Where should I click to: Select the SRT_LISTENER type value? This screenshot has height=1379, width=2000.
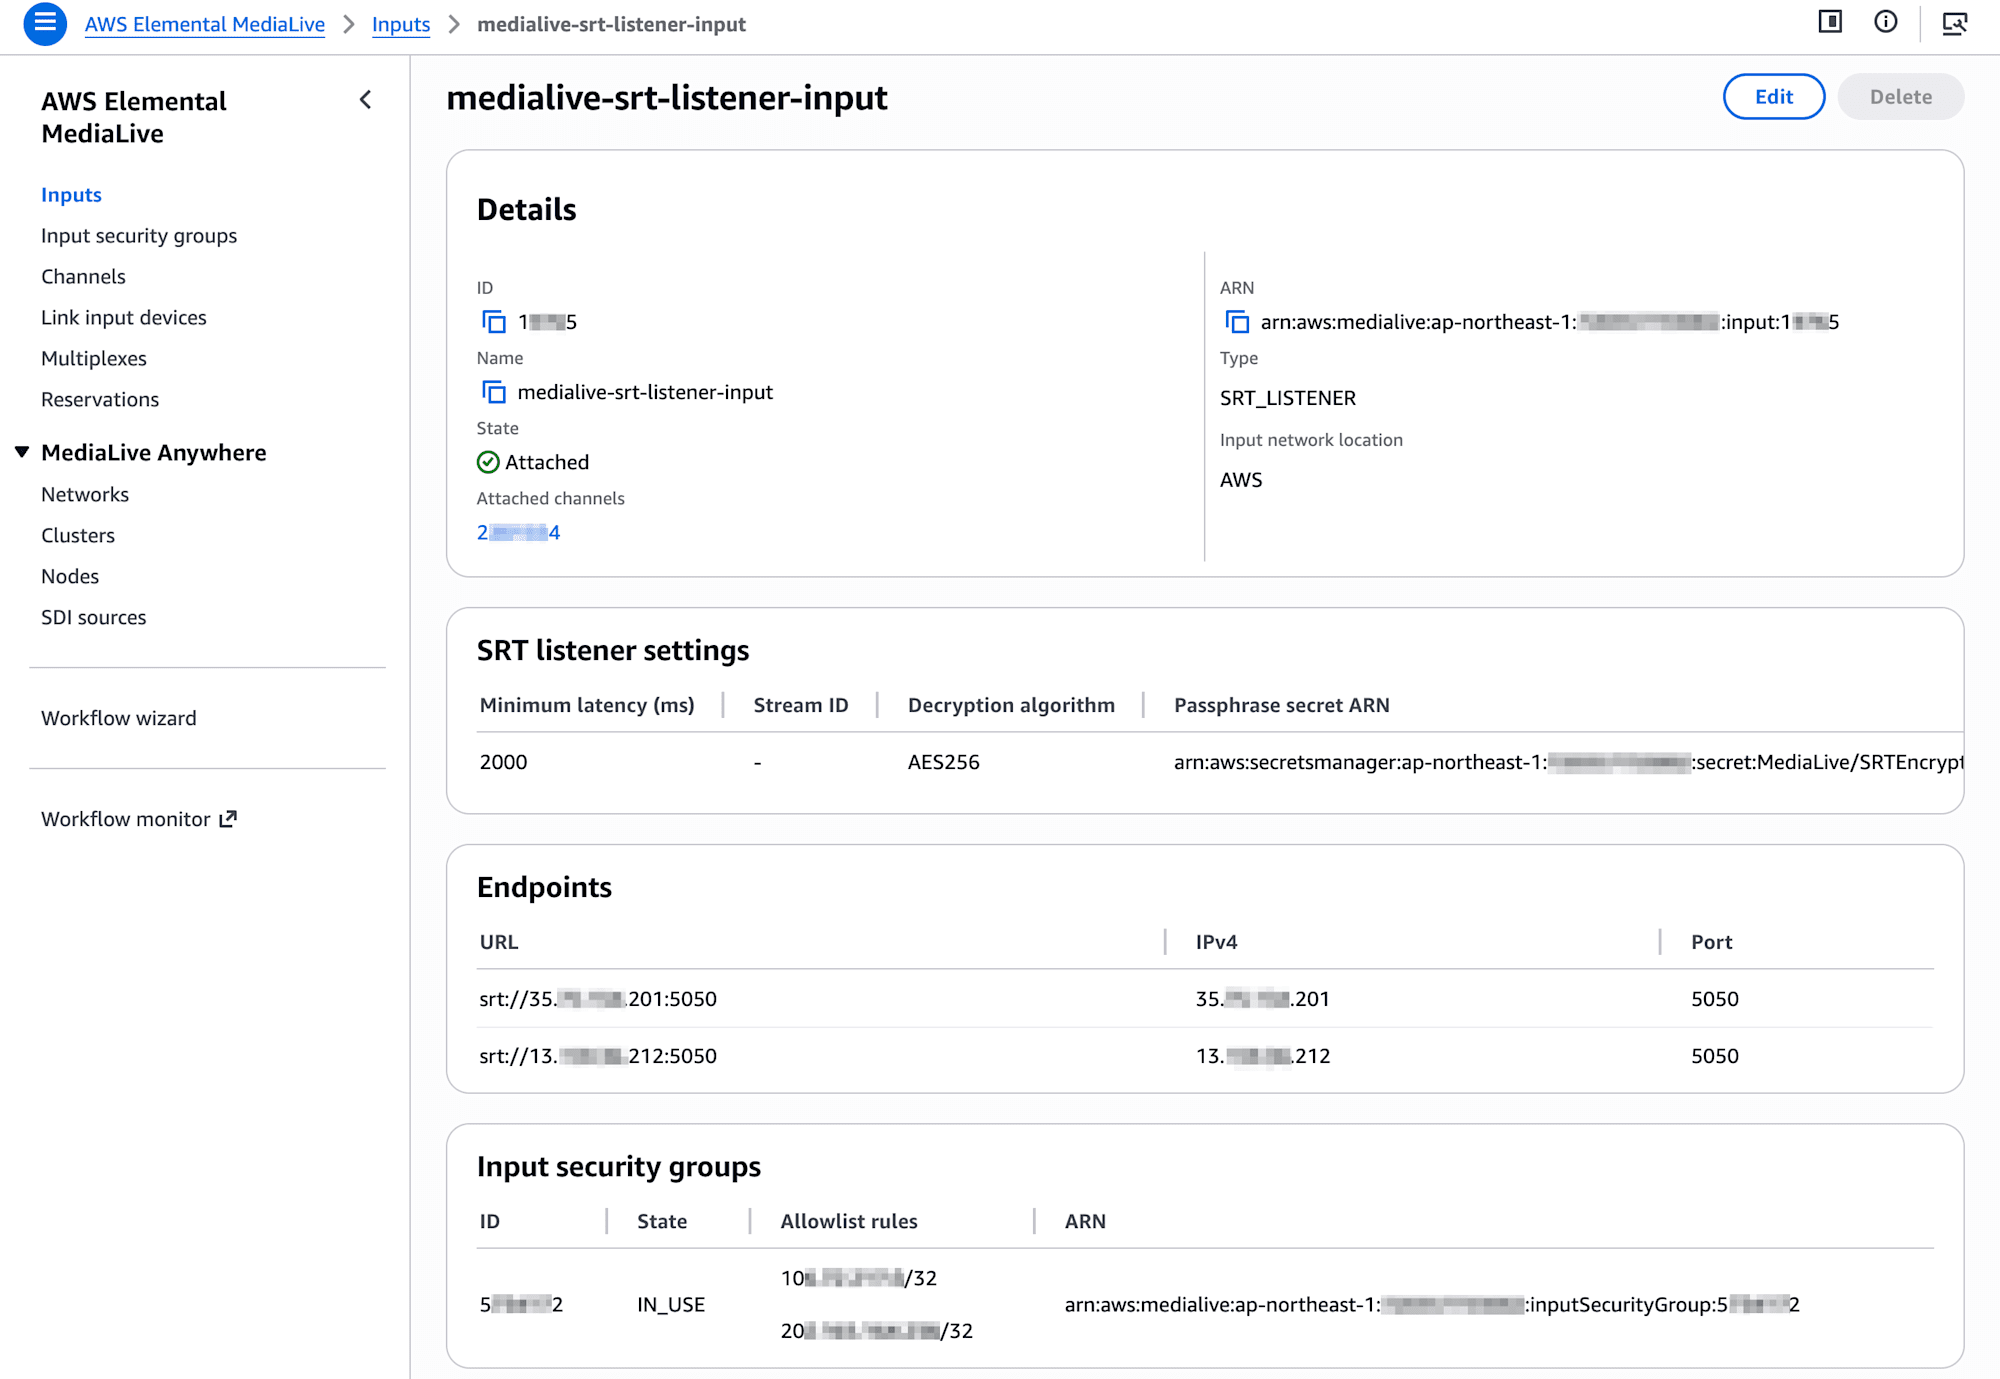point(1288,398)
